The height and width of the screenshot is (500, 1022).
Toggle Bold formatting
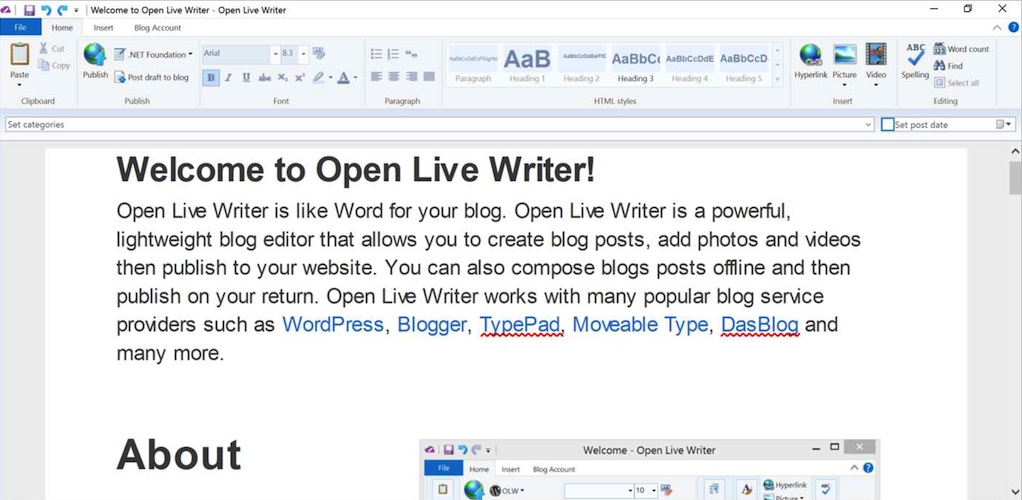coord(211,77)
